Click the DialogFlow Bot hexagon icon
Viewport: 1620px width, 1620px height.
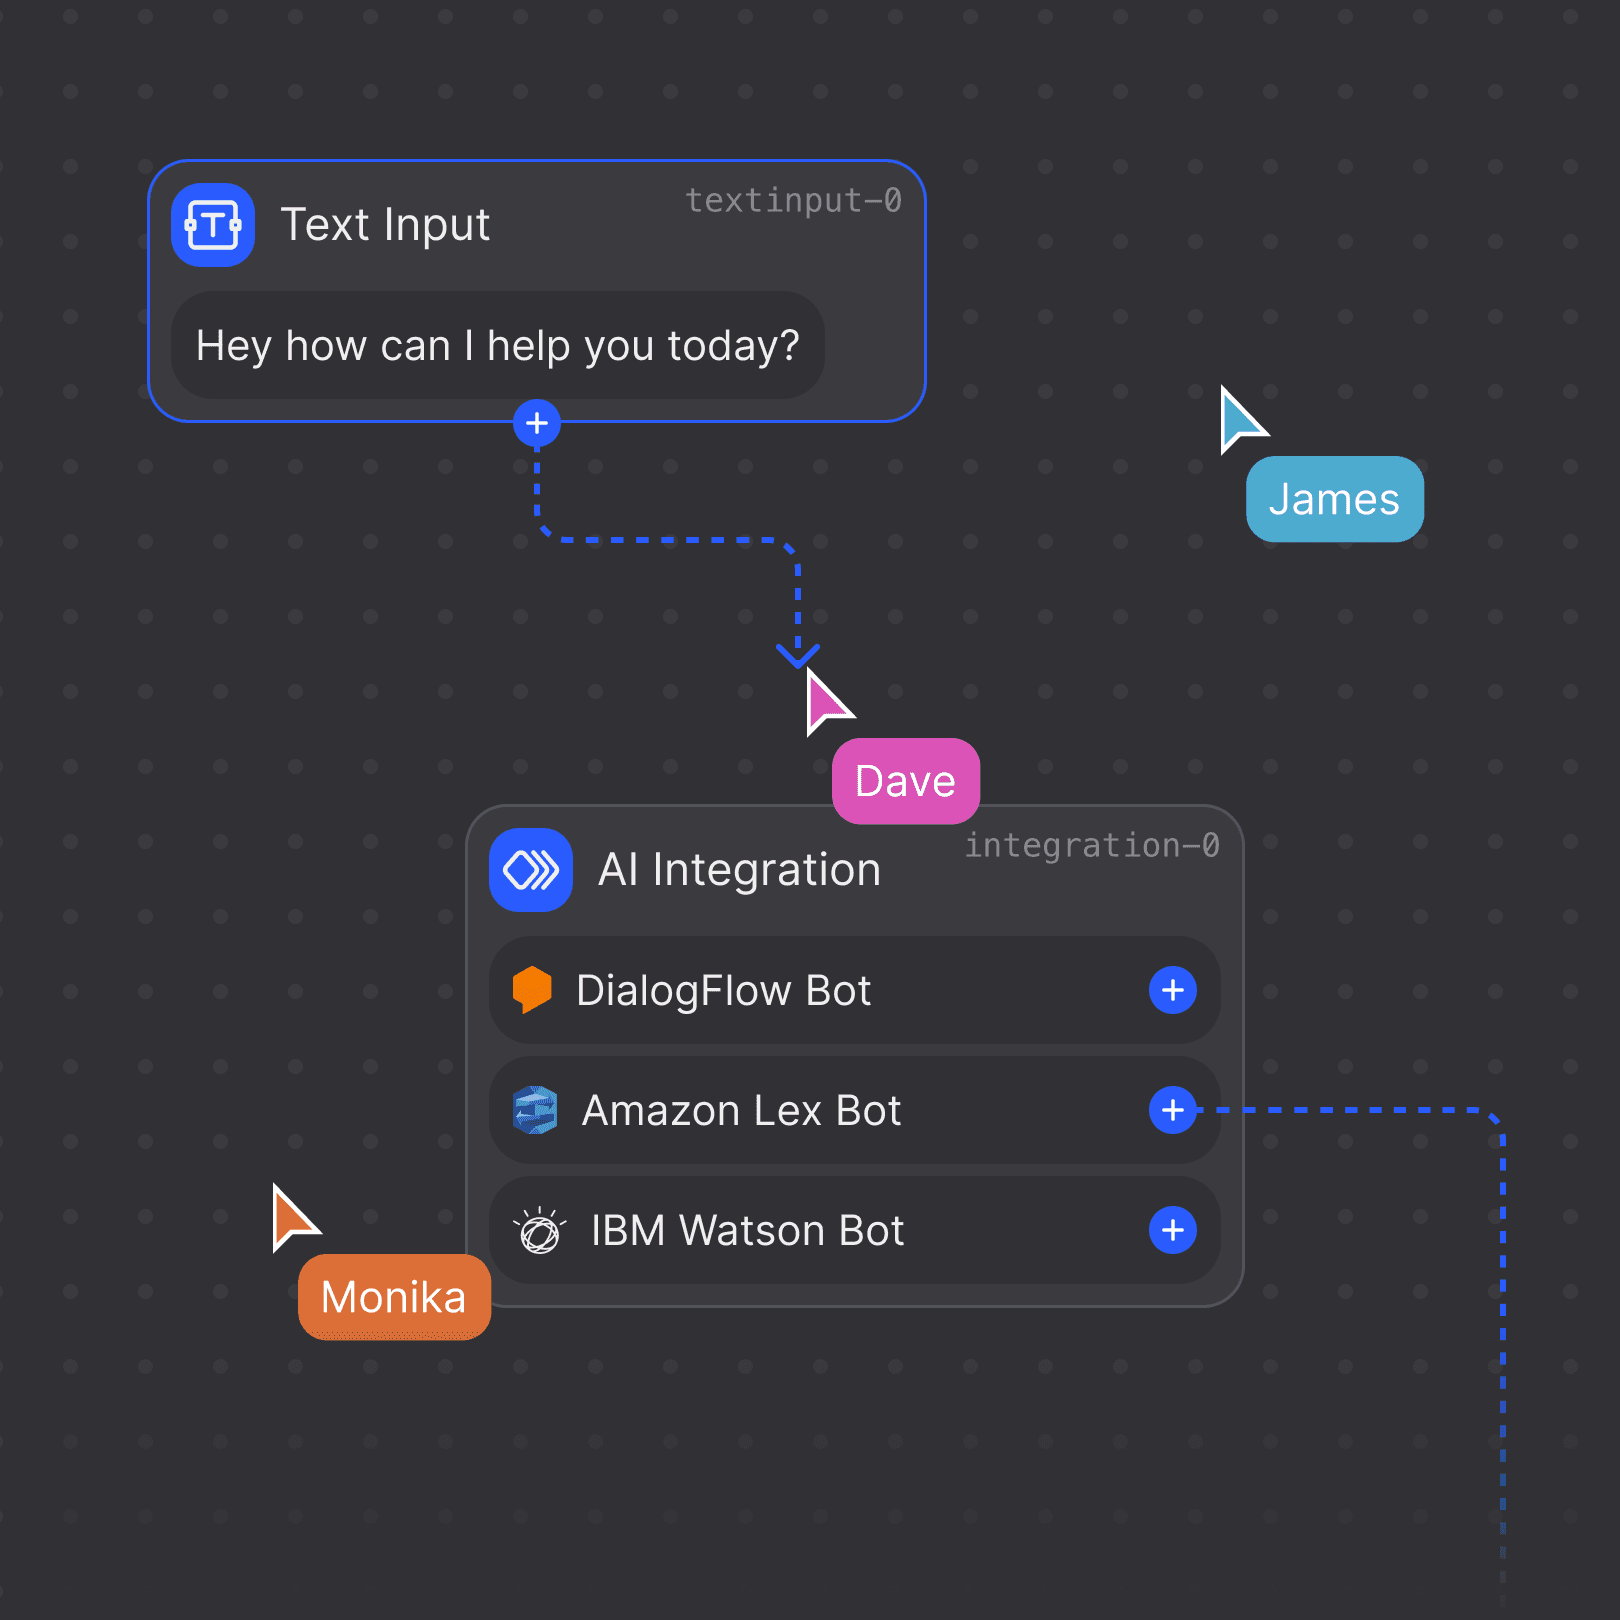[533, 990]
